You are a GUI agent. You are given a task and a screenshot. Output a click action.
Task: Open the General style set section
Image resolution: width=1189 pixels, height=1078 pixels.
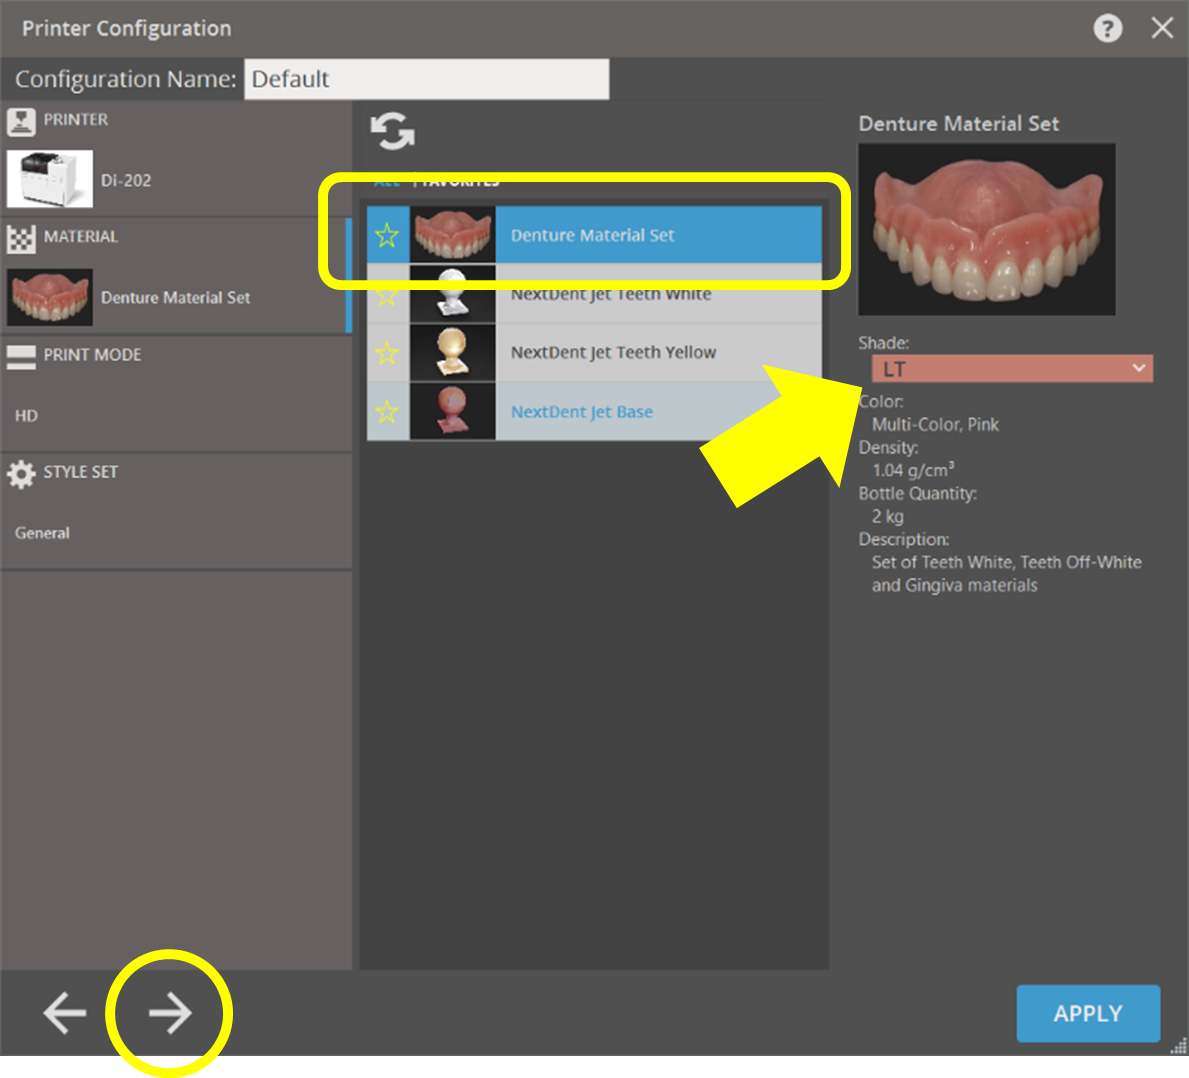[x=42, y=533]
